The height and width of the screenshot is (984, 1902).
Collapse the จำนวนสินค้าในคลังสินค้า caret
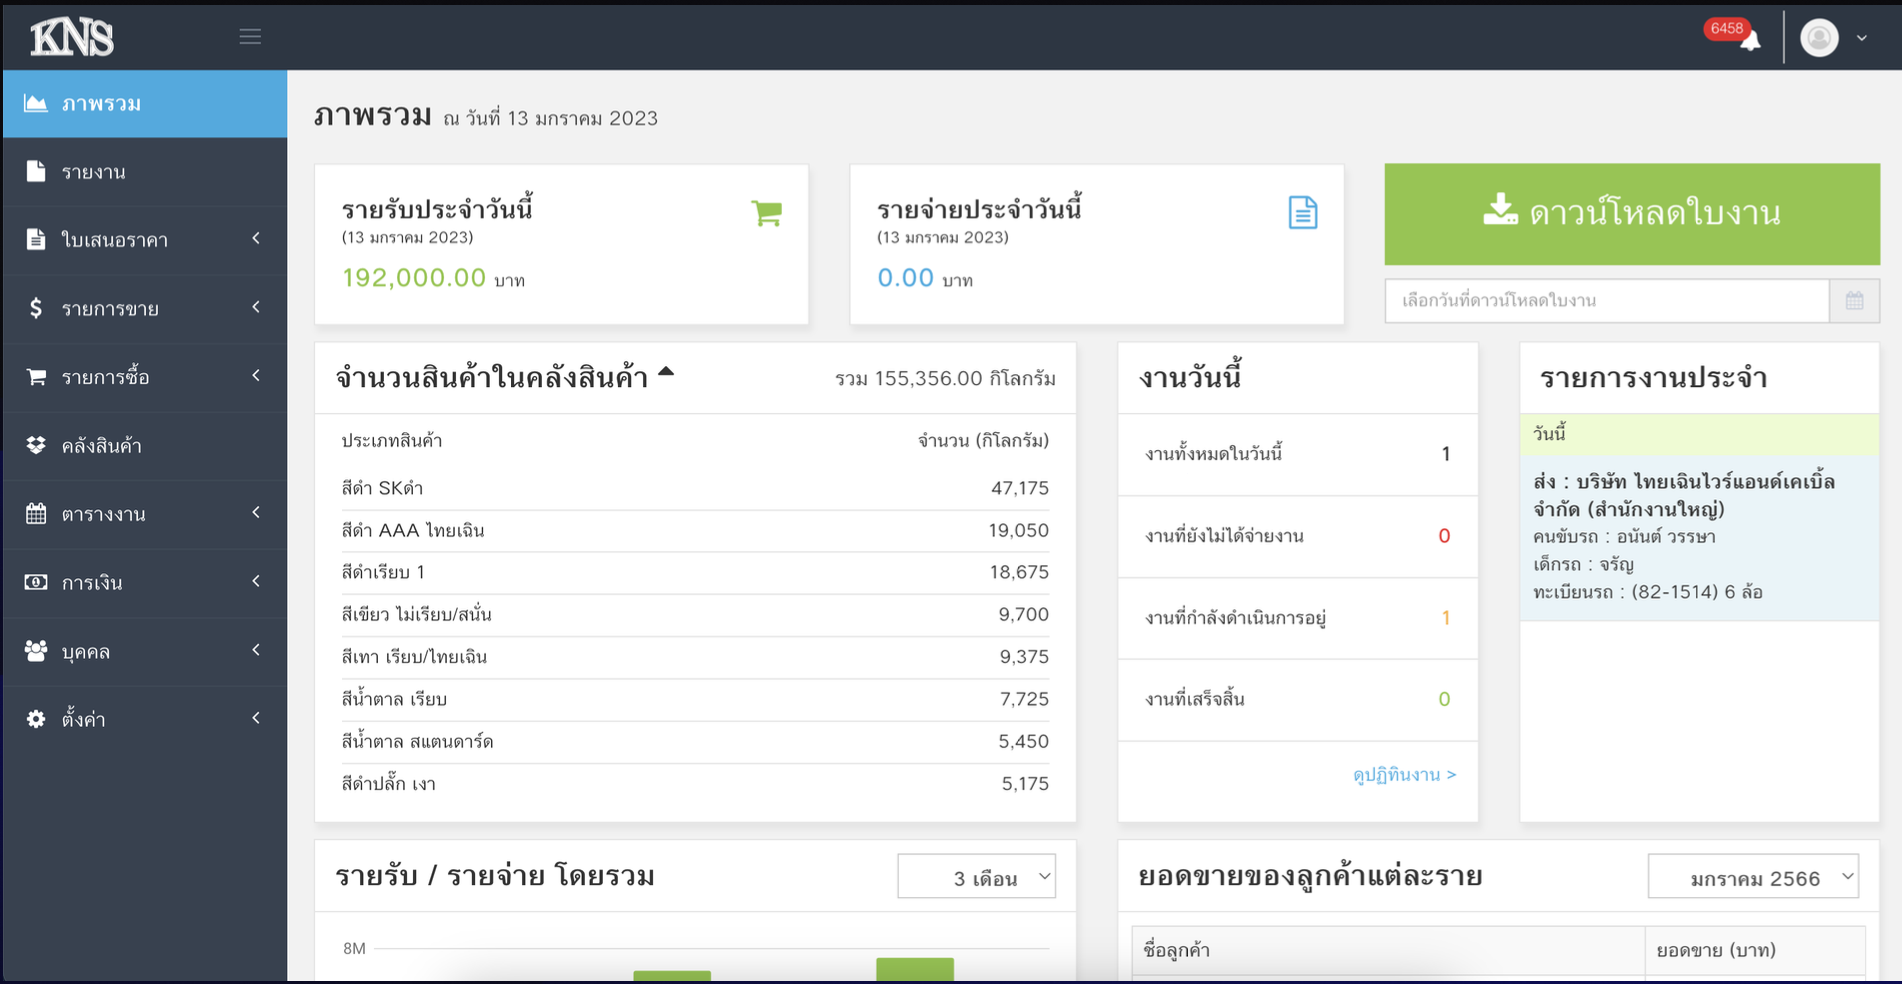point(666,373)
